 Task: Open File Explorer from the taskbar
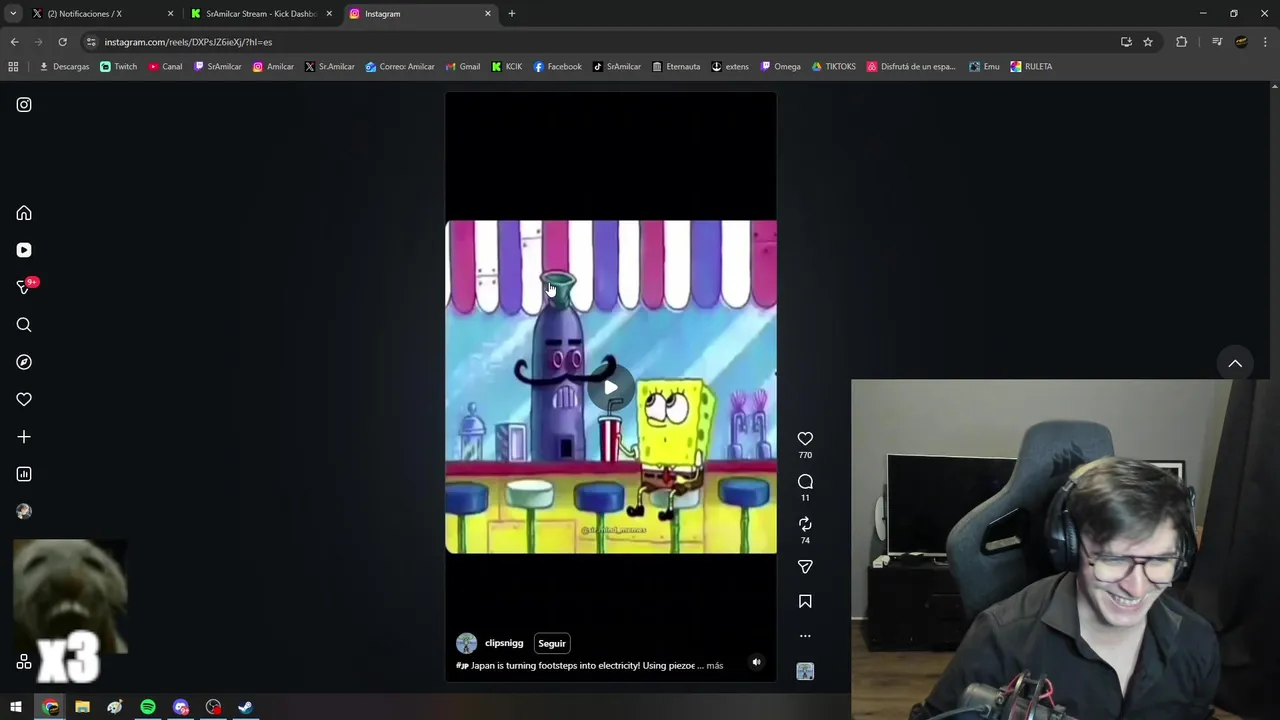coord(82,707)
